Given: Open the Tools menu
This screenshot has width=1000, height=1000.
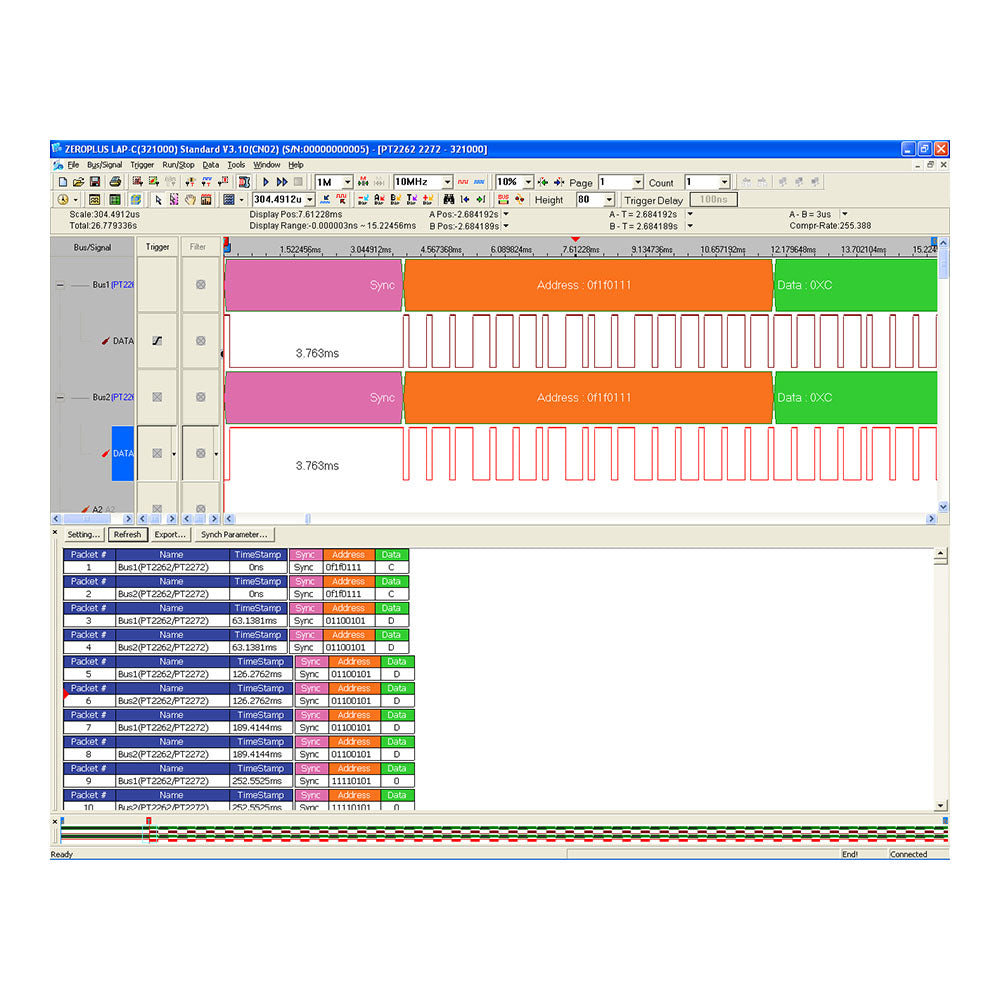Looking at the screenshot, I should 236,164.
